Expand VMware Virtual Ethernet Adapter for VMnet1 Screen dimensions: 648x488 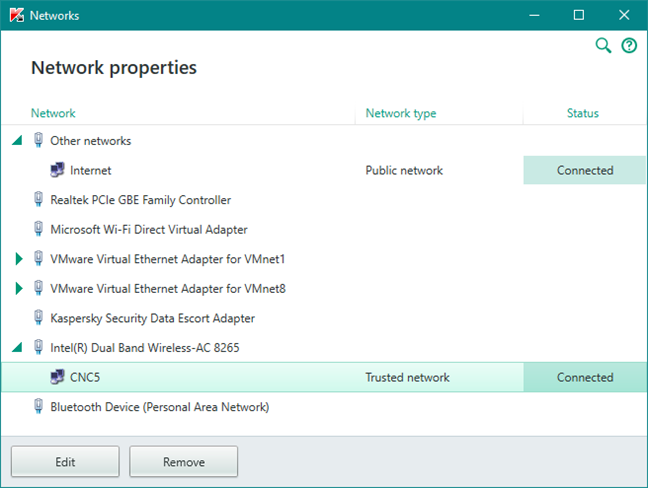[x=19, y=259]
